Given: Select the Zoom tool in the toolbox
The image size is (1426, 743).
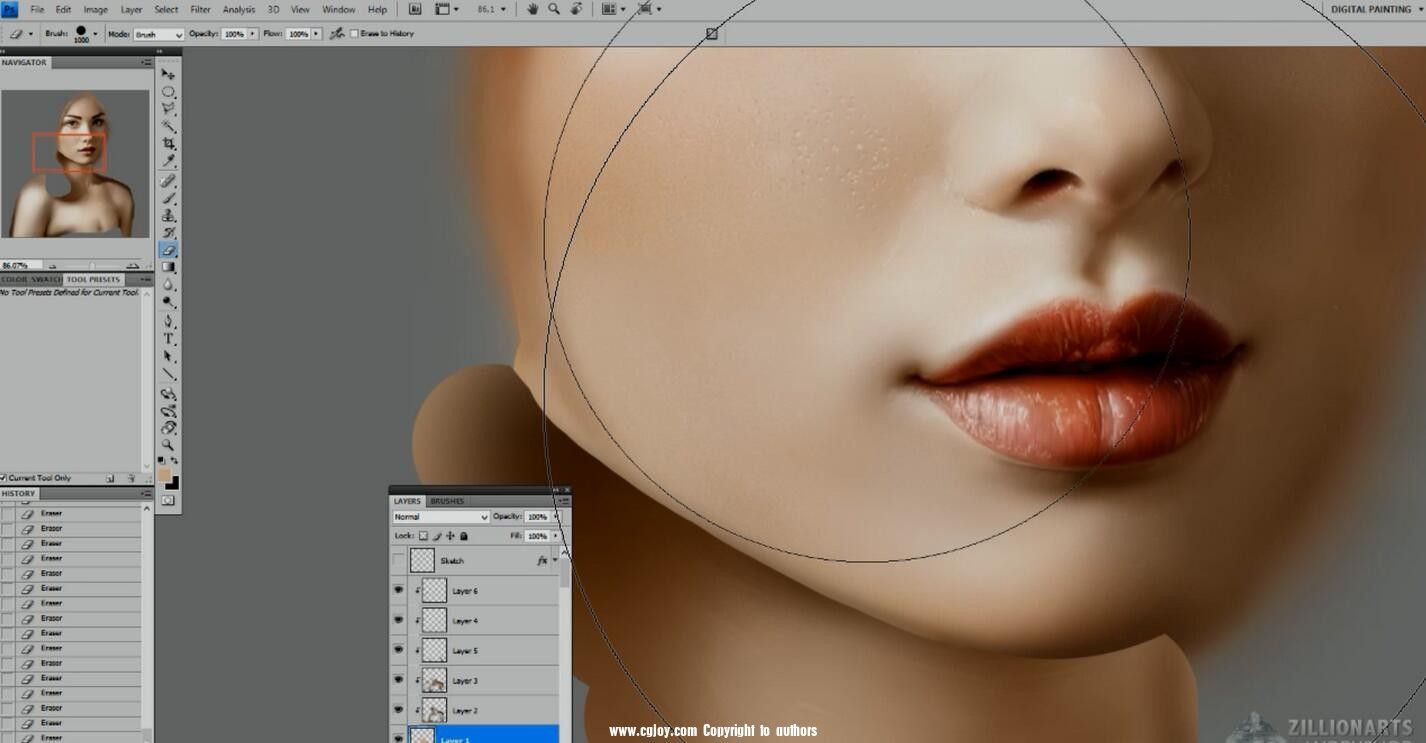Looking at the screenshot, I should pos(168,445).
